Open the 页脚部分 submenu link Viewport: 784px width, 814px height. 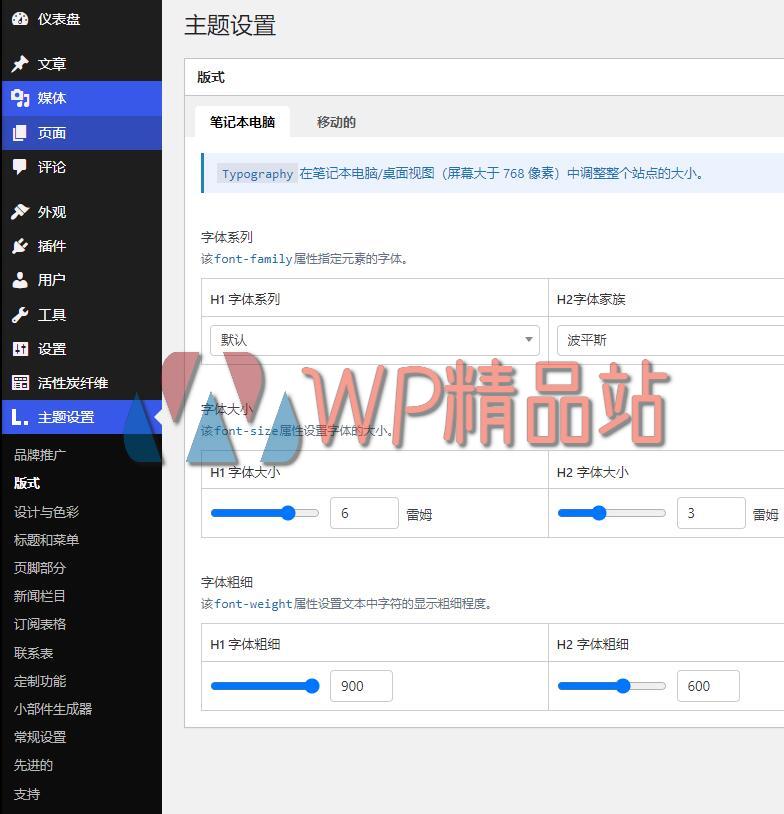pyautogui.click(x=39, y=567)
